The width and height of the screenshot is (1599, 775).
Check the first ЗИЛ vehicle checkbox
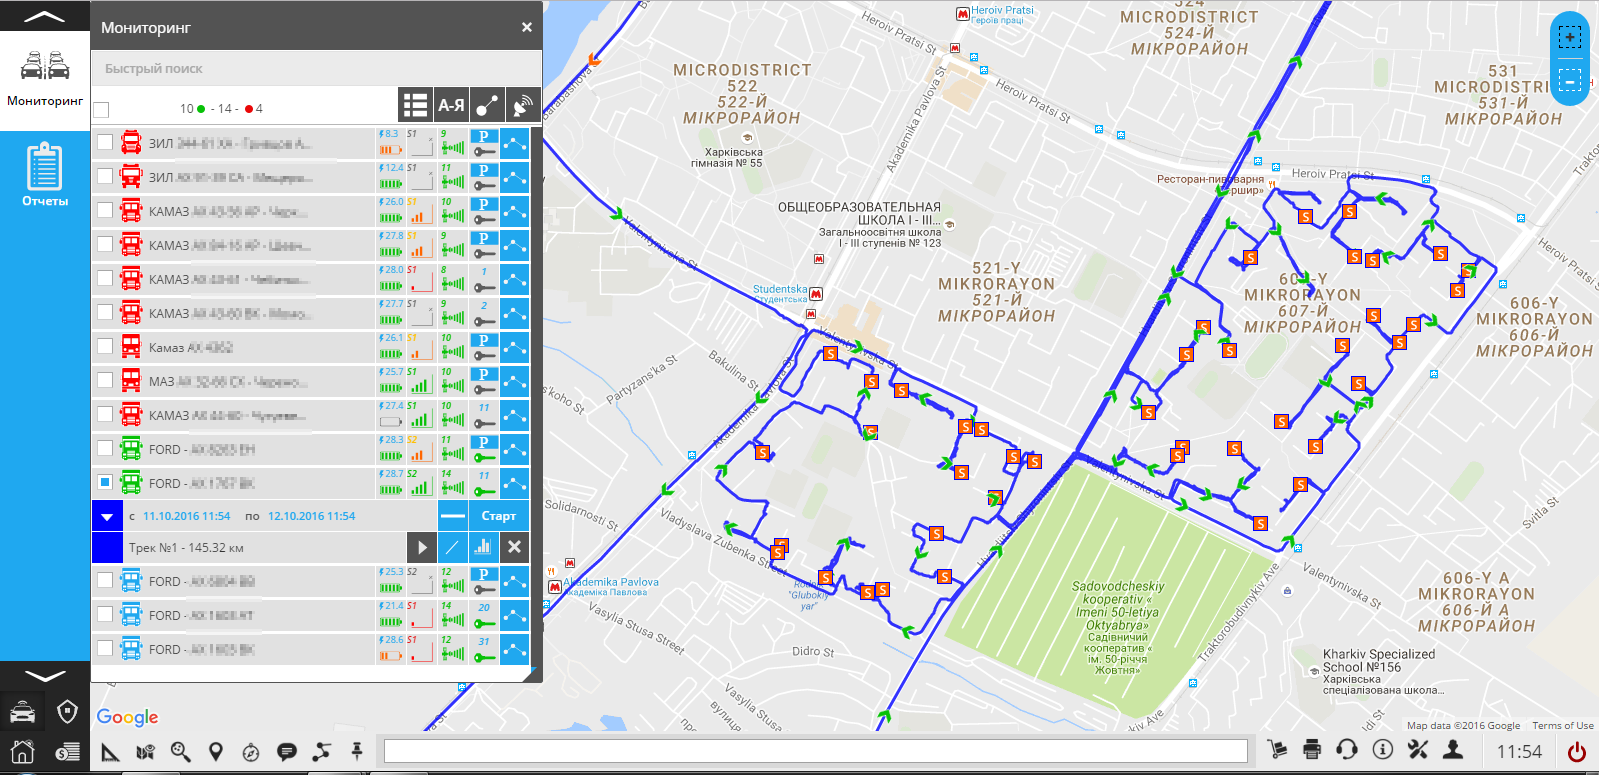click(x=105, y=142)
